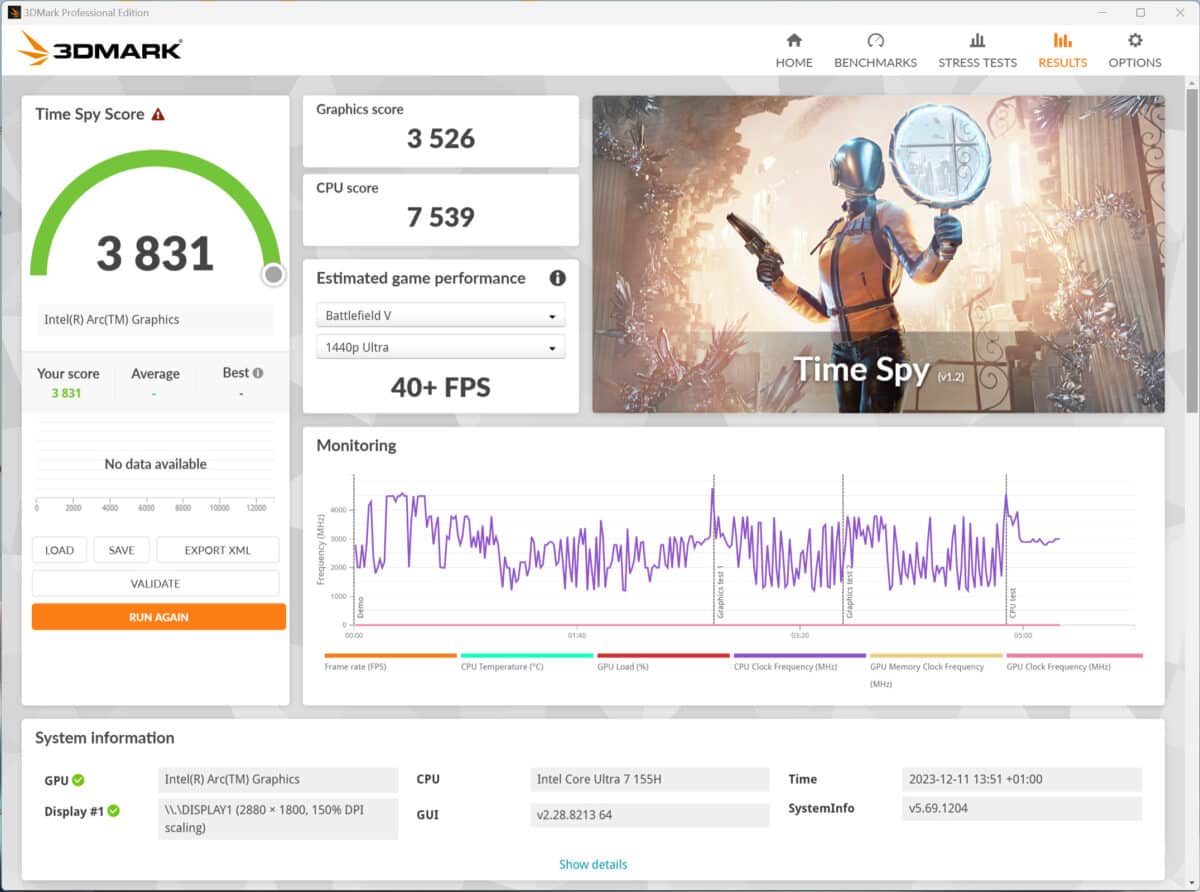This screenshot has height=892, width=1200.
Task: Click the Monitoring section heading
Action: coord(356,446)
